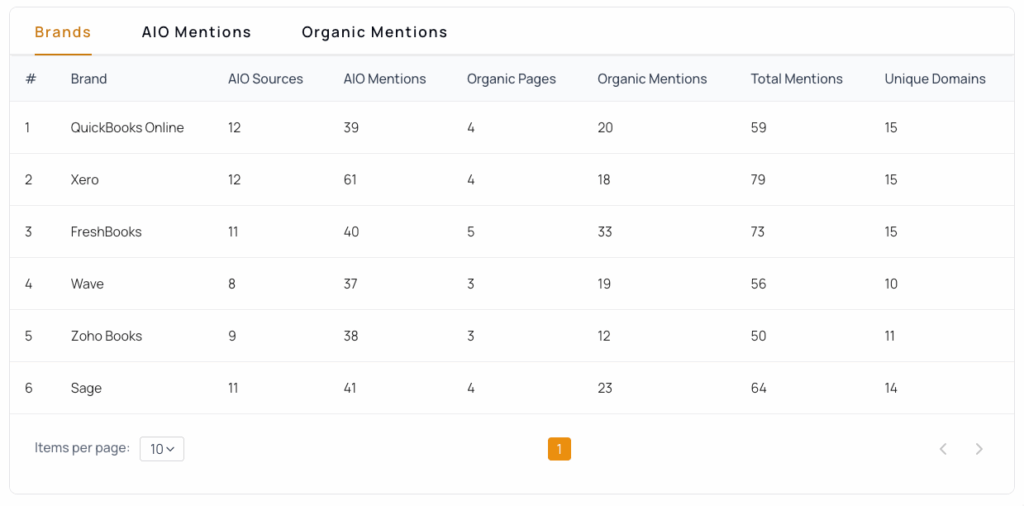Click FreshBooks' Total Mentions value 73
Viewport: 1024px width, 506px height.
758,232
